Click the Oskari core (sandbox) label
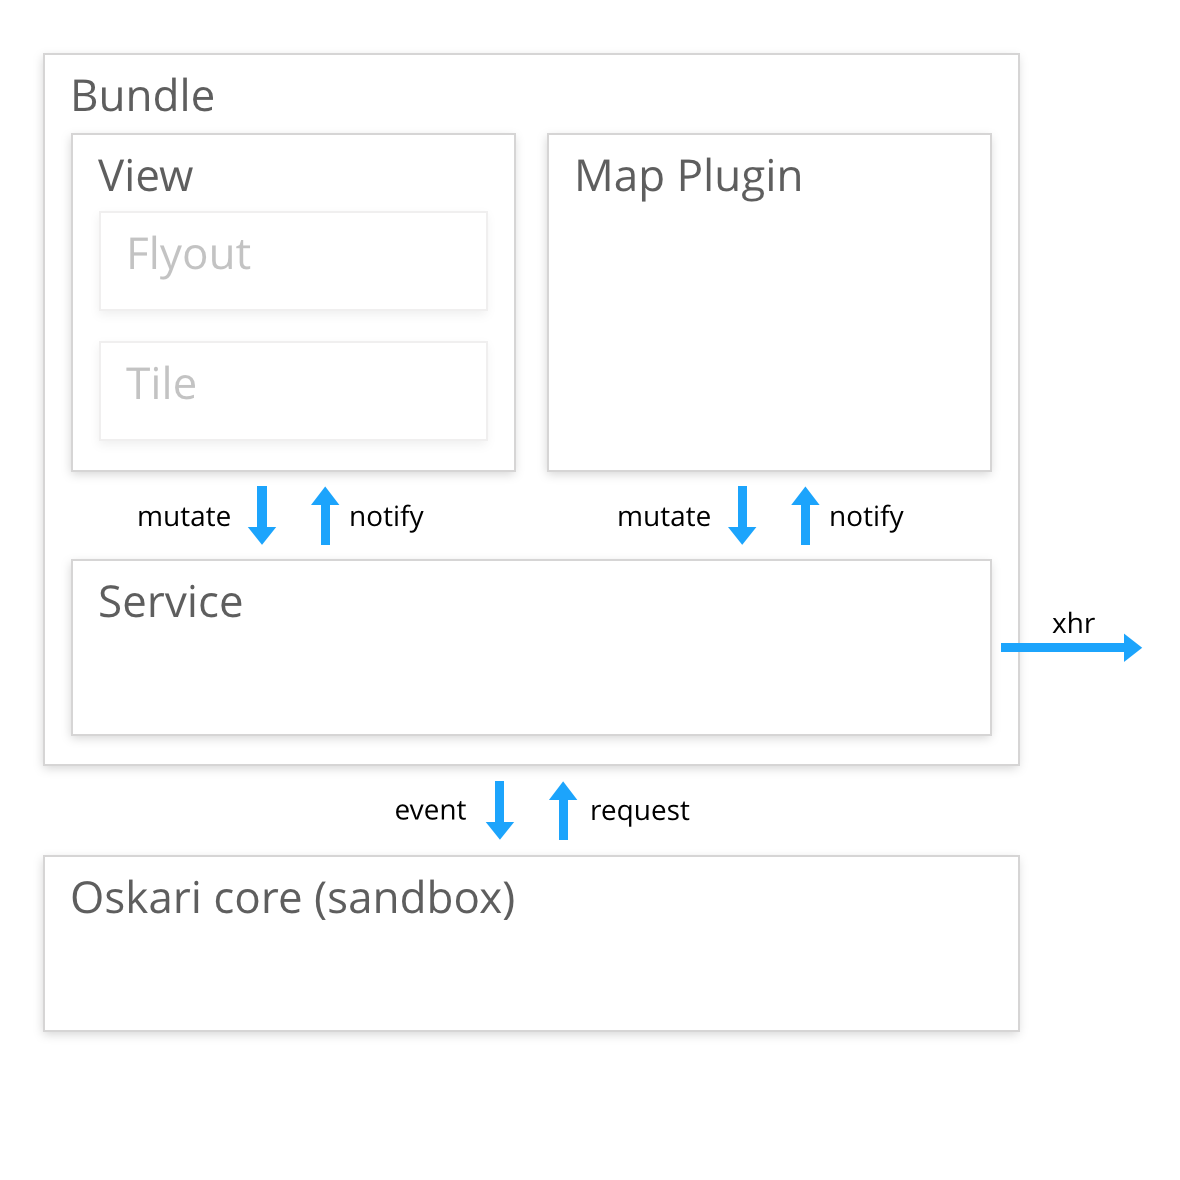Screen dimensions: 1180x1180 point(293,898)
